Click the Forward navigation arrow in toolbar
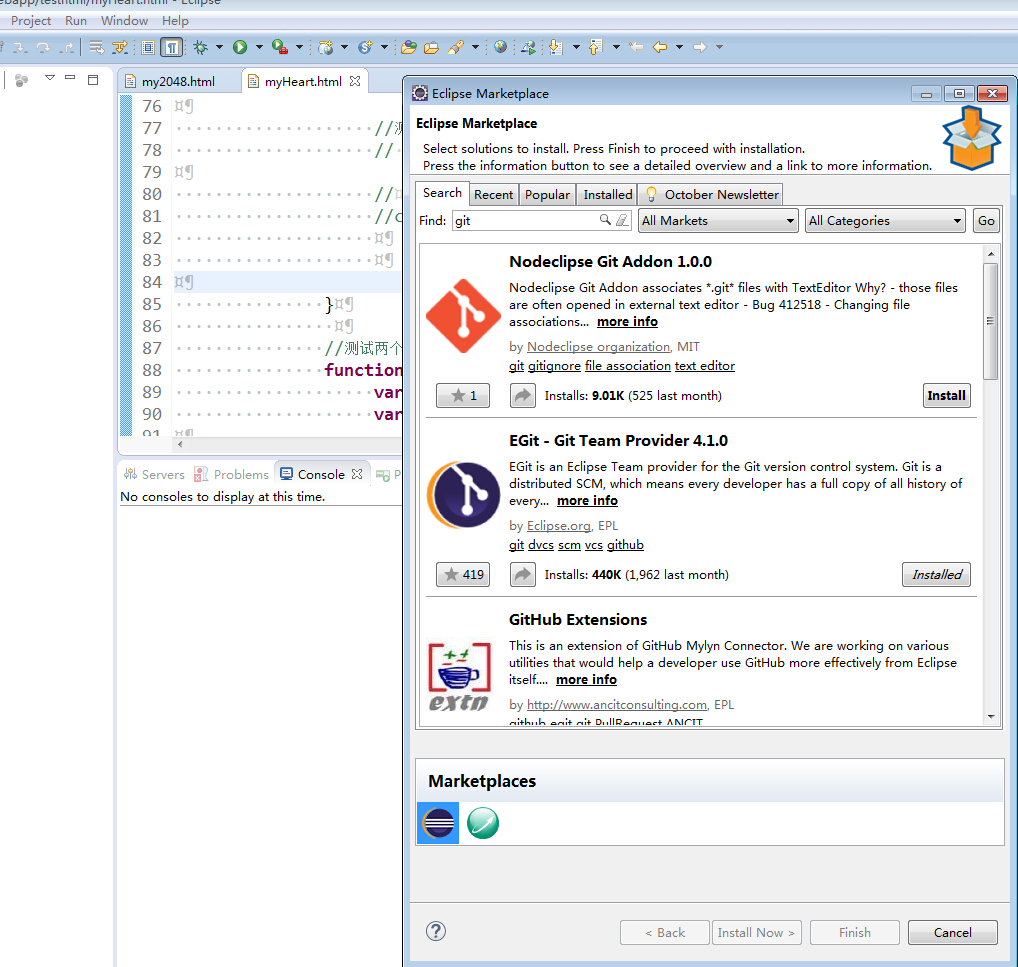This screenshot has height=967, width=1018. pyautogui.click(x=699, y=47)
